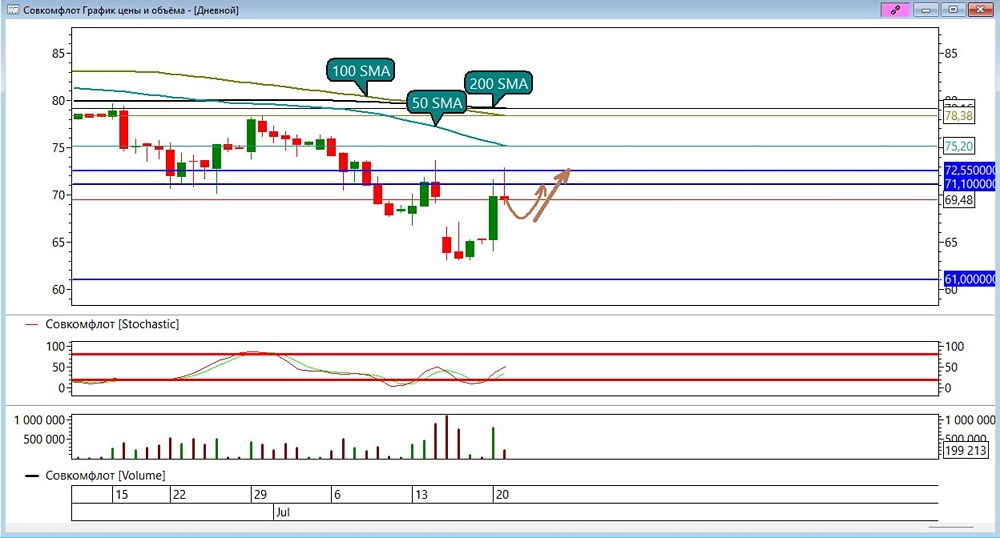
Task: Click the 61,00 blue support level tag
Action: coord(969,279)
